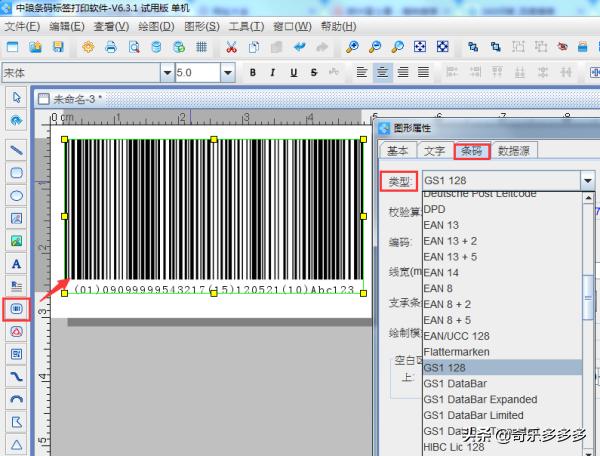
Task: Click the new document icon in toolbar
Action: (13, 47)
